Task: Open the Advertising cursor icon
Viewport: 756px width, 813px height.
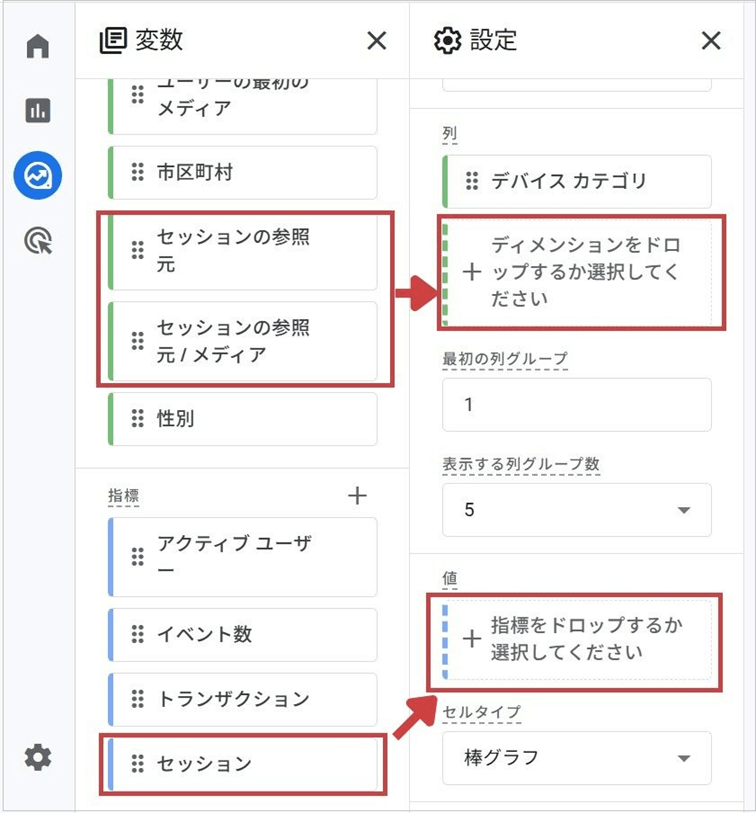Action: pos(38,241)
